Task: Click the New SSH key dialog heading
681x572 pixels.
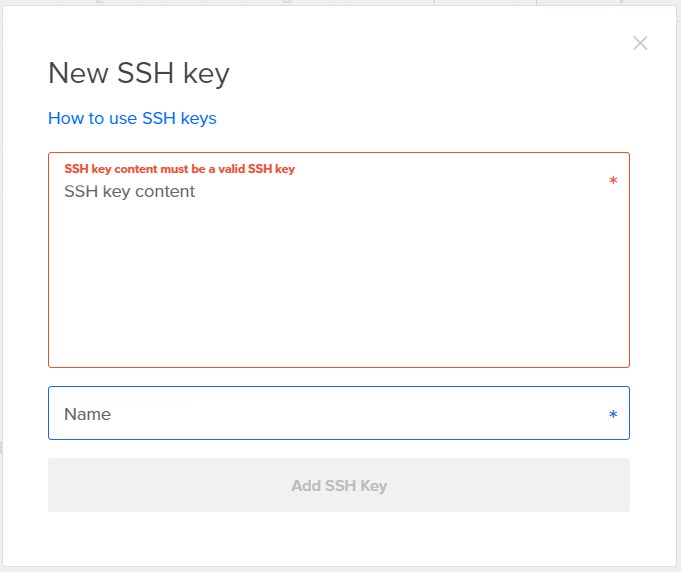Action: tap(139, 73)
